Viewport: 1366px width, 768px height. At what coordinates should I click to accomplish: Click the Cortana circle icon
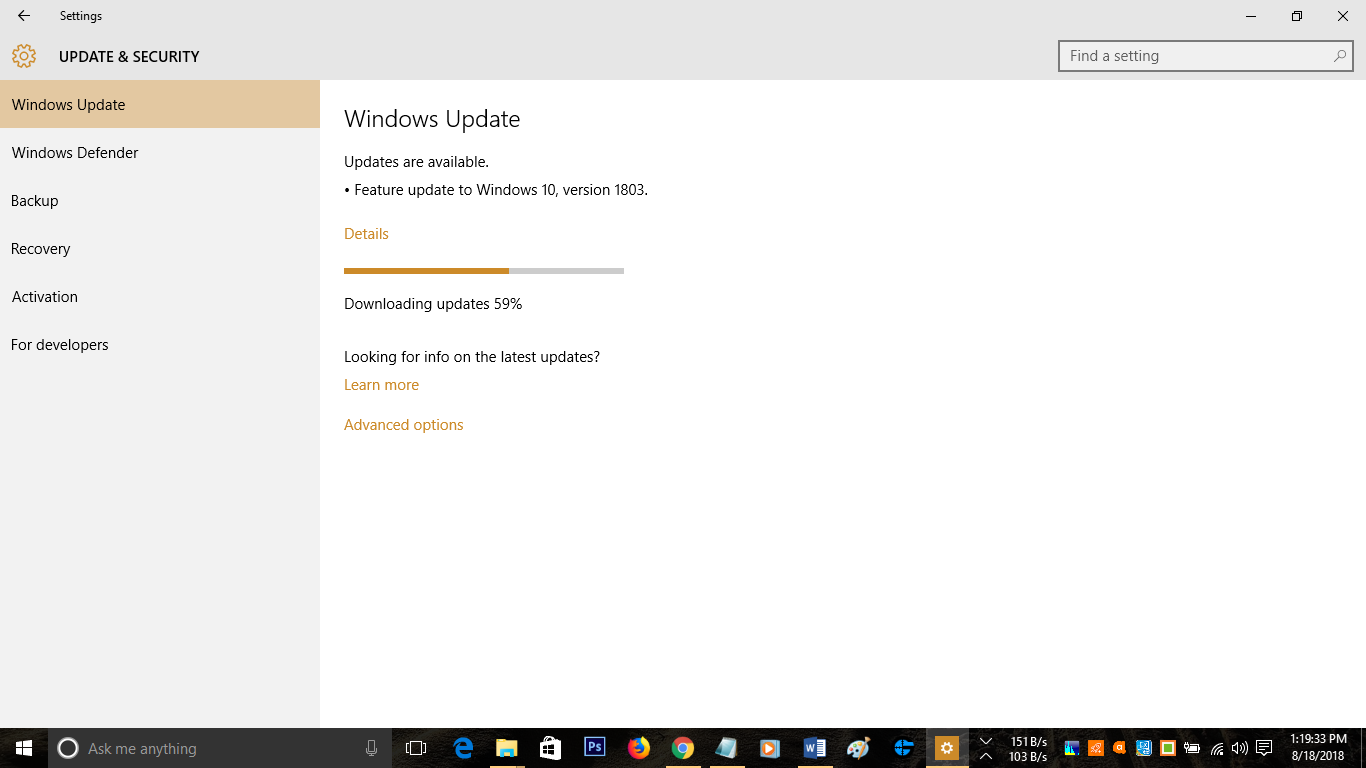click(x=68, y=748)
